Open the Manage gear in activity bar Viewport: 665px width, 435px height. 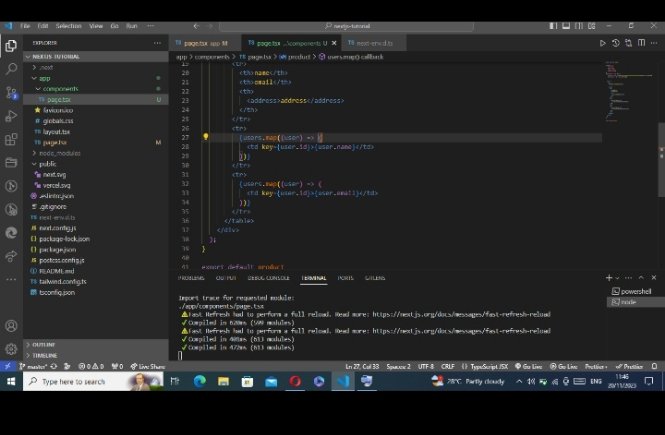11,349
